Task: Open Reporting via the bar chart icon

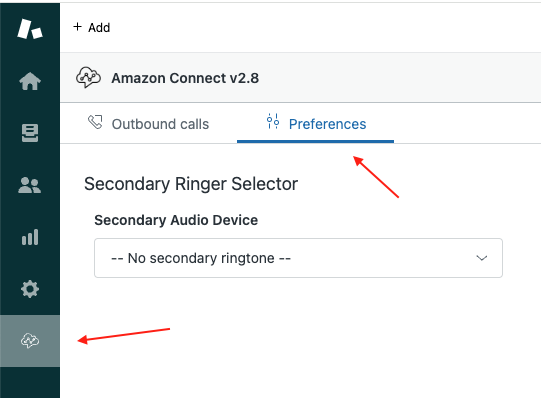Action: tap(30, 237)
